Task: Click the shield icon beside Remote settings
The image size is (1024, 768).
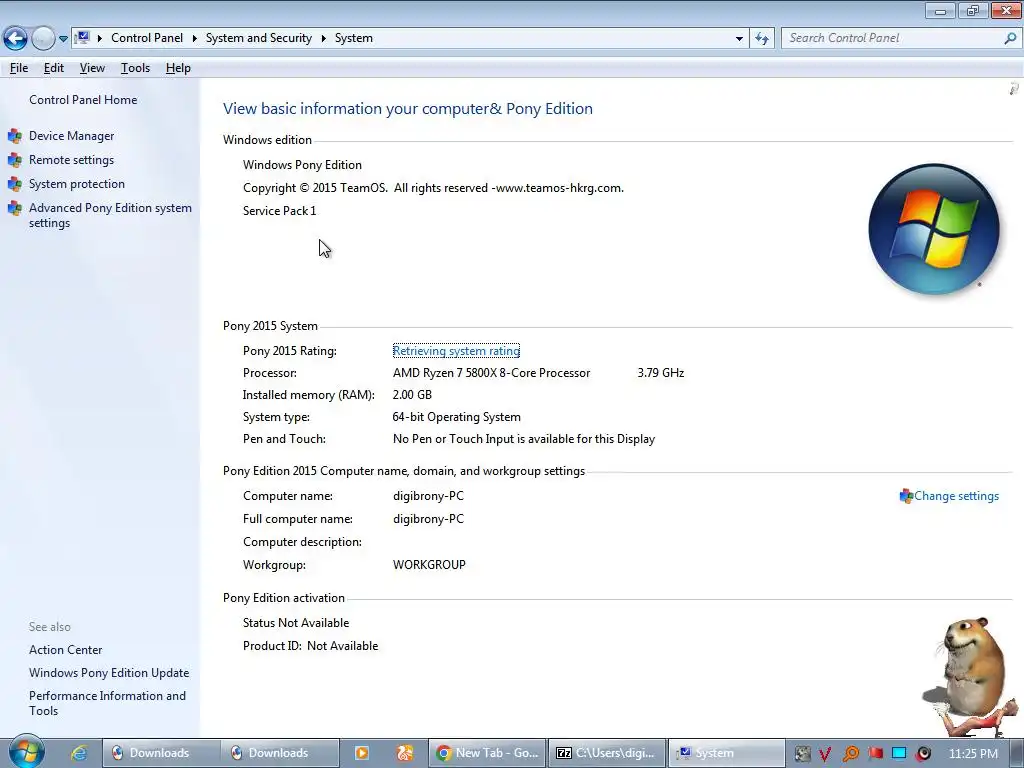Action: (14, 160)
